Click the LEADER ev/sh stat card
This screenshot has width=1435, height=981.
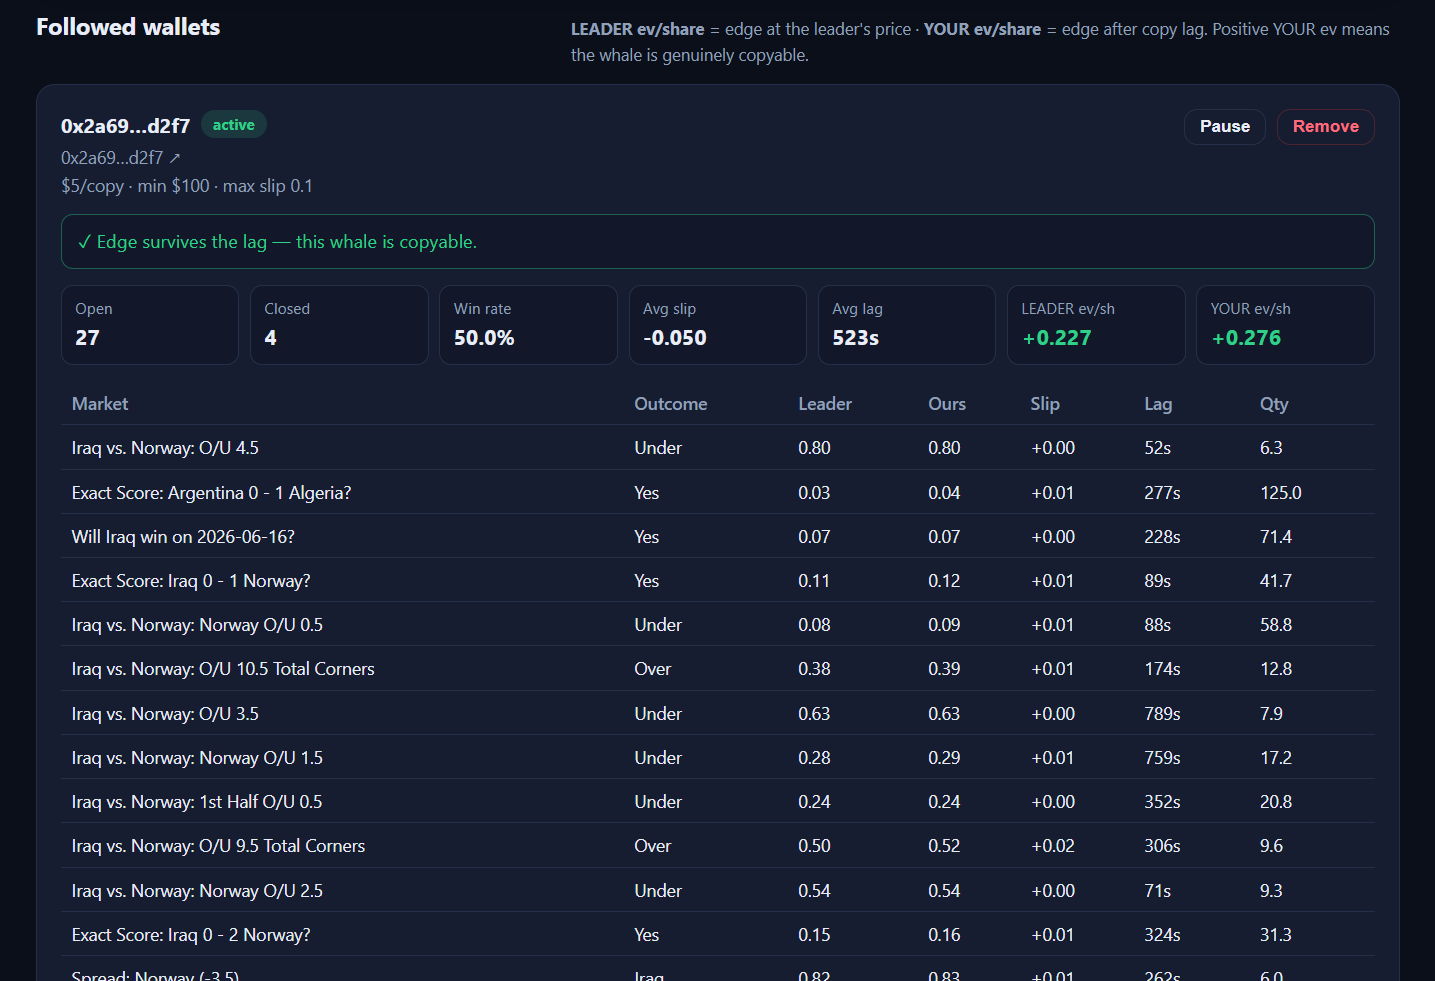(x=1096, y=325)
